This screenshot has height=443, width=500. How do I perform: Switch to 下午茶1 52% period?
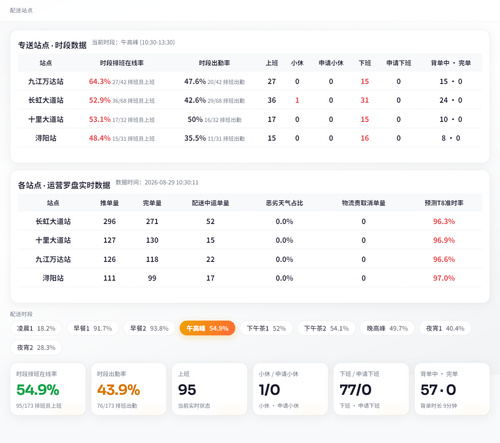(266, 328)
